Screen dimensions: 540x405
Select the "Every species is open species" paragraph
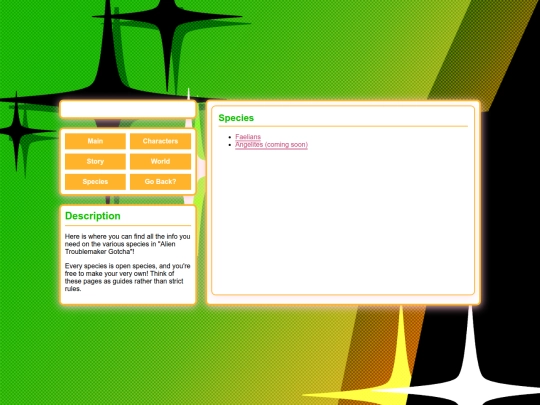[128, 277]
